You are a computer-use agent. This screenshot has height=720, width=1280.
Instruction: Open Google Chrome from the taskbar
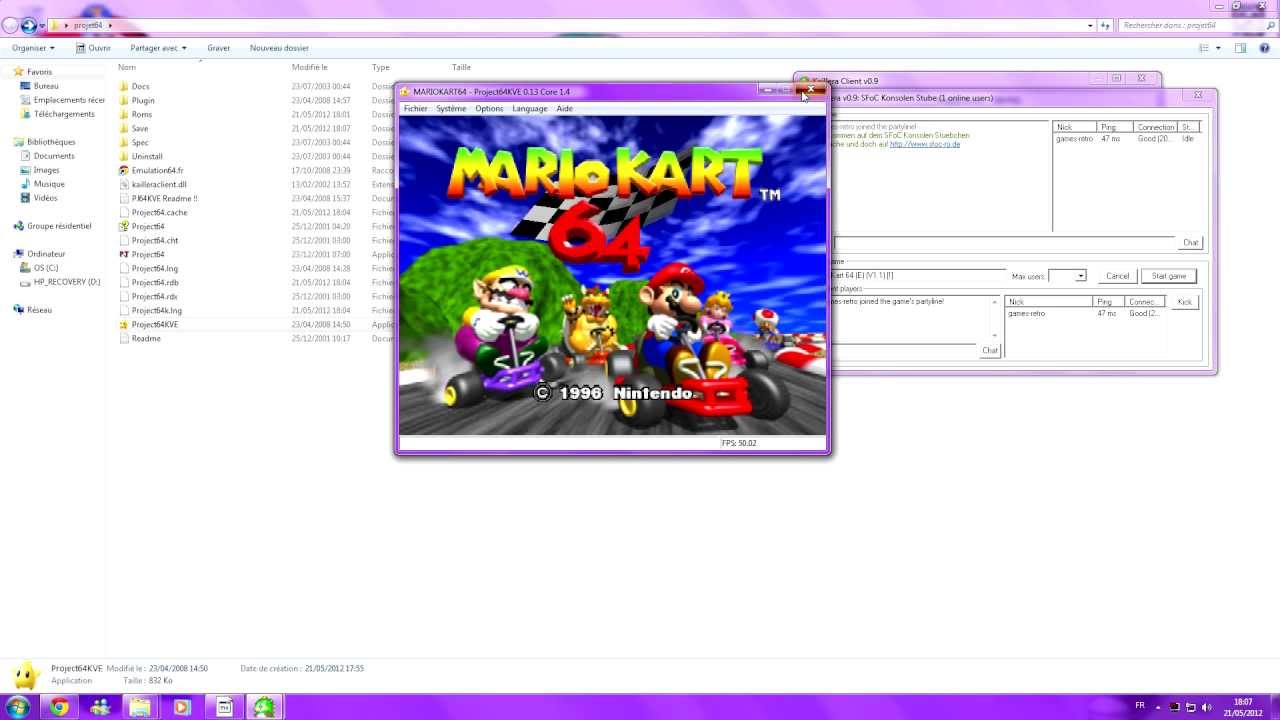tap(60, 707)
